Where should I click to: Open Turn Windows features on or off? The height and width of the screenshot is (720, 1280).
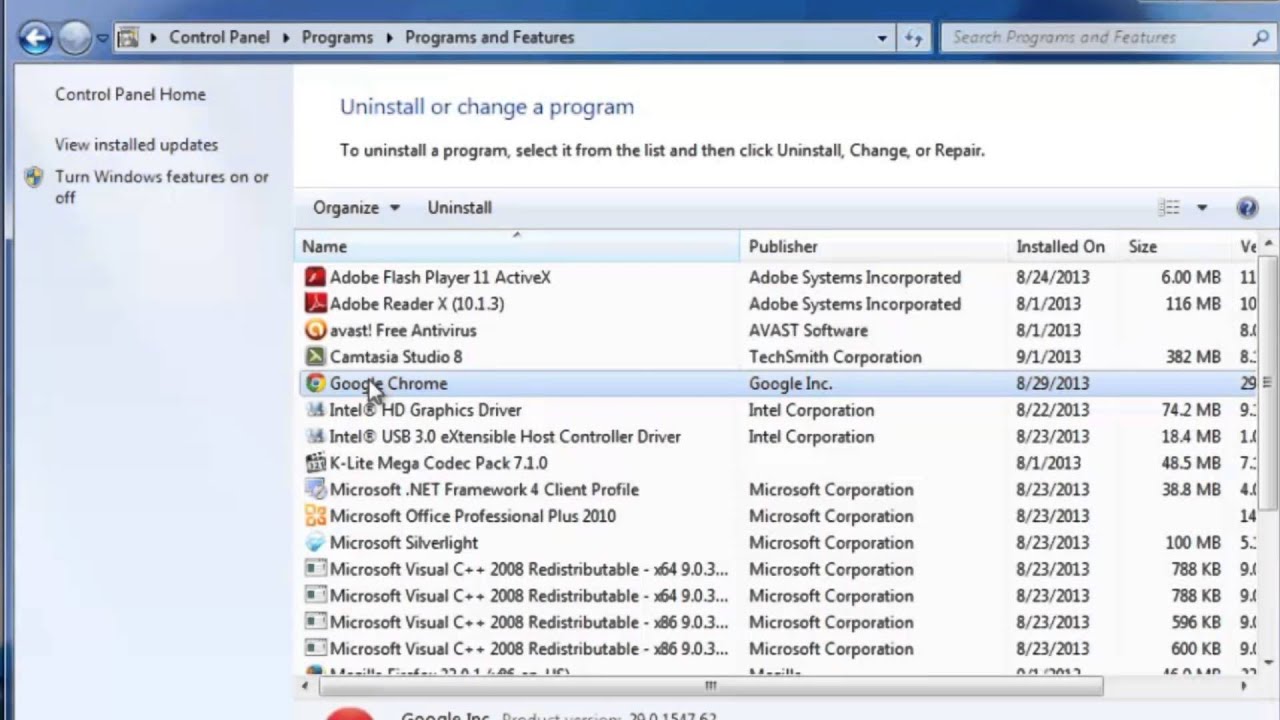click(162, 187)
